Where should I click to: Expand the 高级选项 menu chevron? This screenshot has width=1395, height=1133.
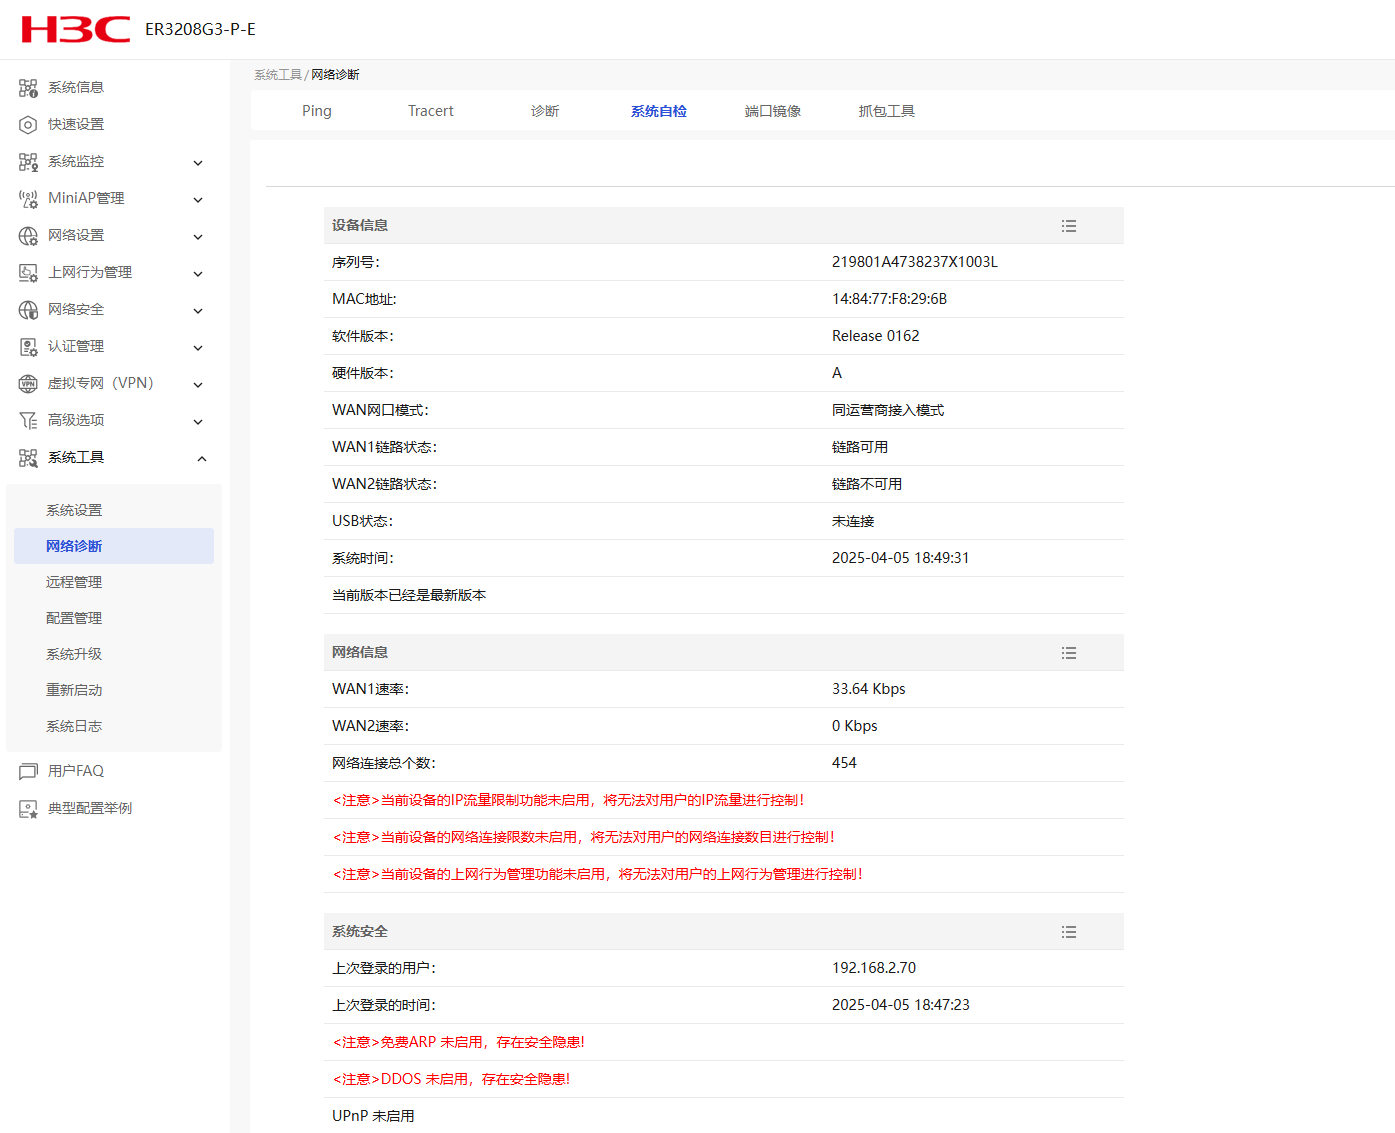pyautogui.click(x=198, y=422)
